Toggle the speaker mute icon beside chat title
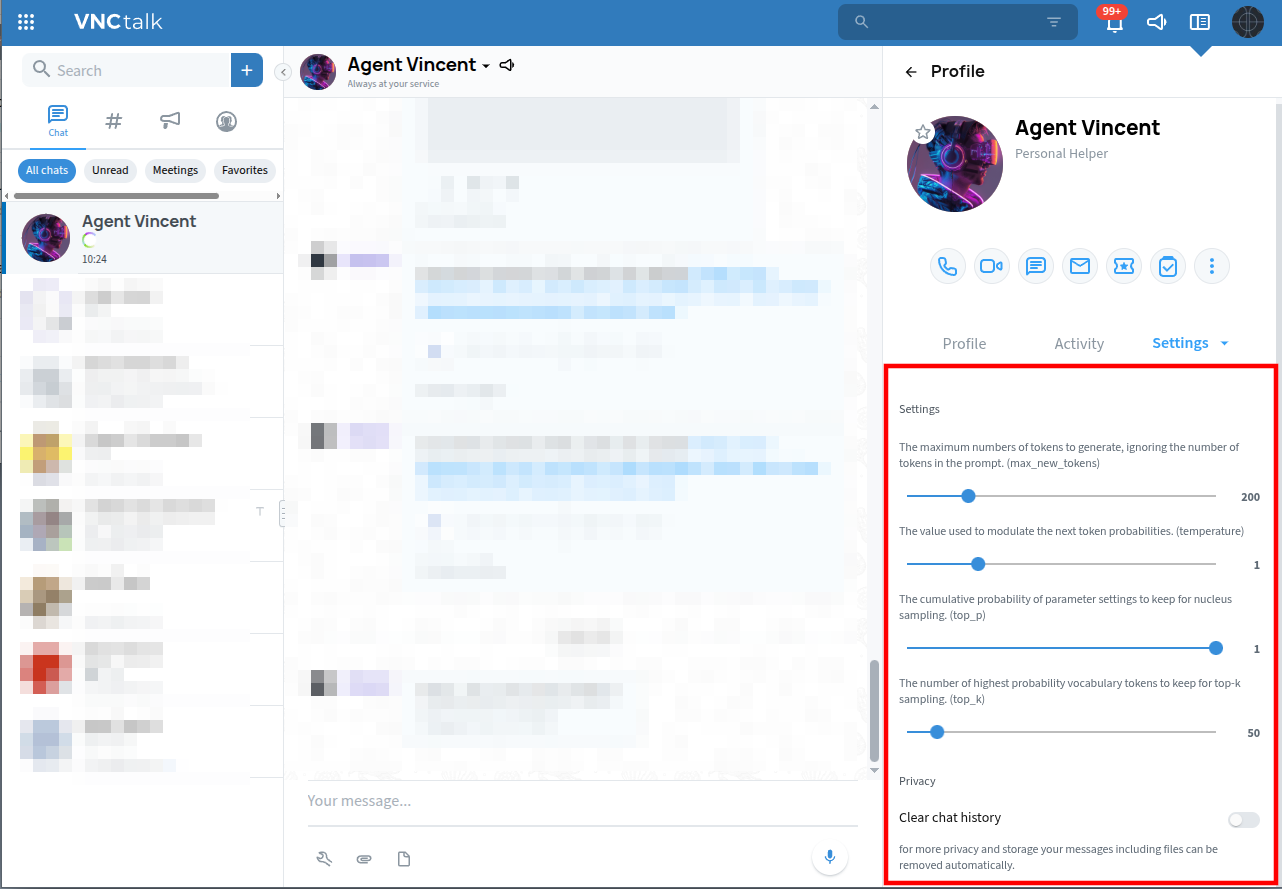Image resolution: width=1282 pixels, height=889 pixels. pyautogui.click(x=507, y=65)
